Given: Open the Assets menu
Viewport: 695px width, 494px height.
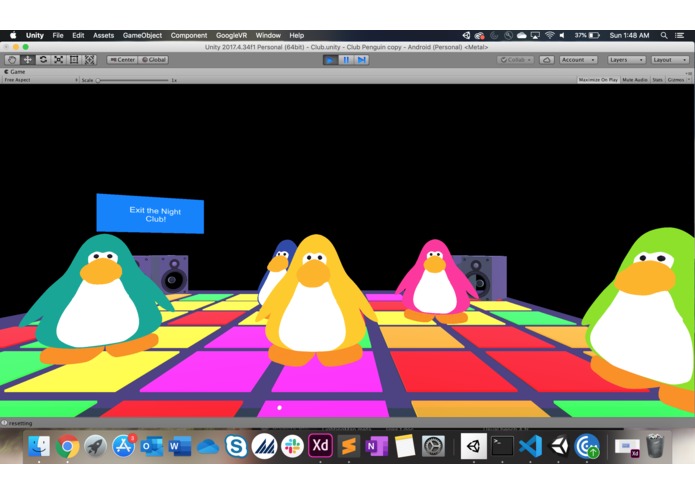Looking at the screenshot, I should (103, 35).
